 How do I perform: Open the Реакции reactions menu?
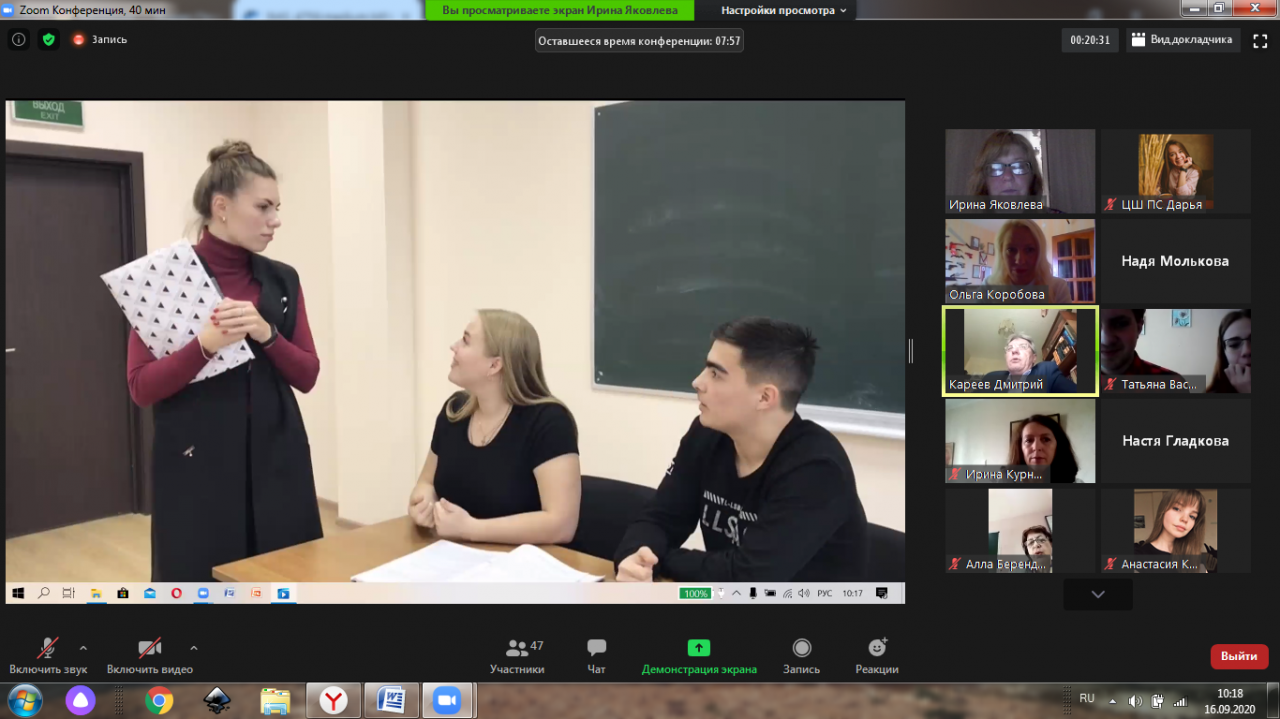coord(877,656)
